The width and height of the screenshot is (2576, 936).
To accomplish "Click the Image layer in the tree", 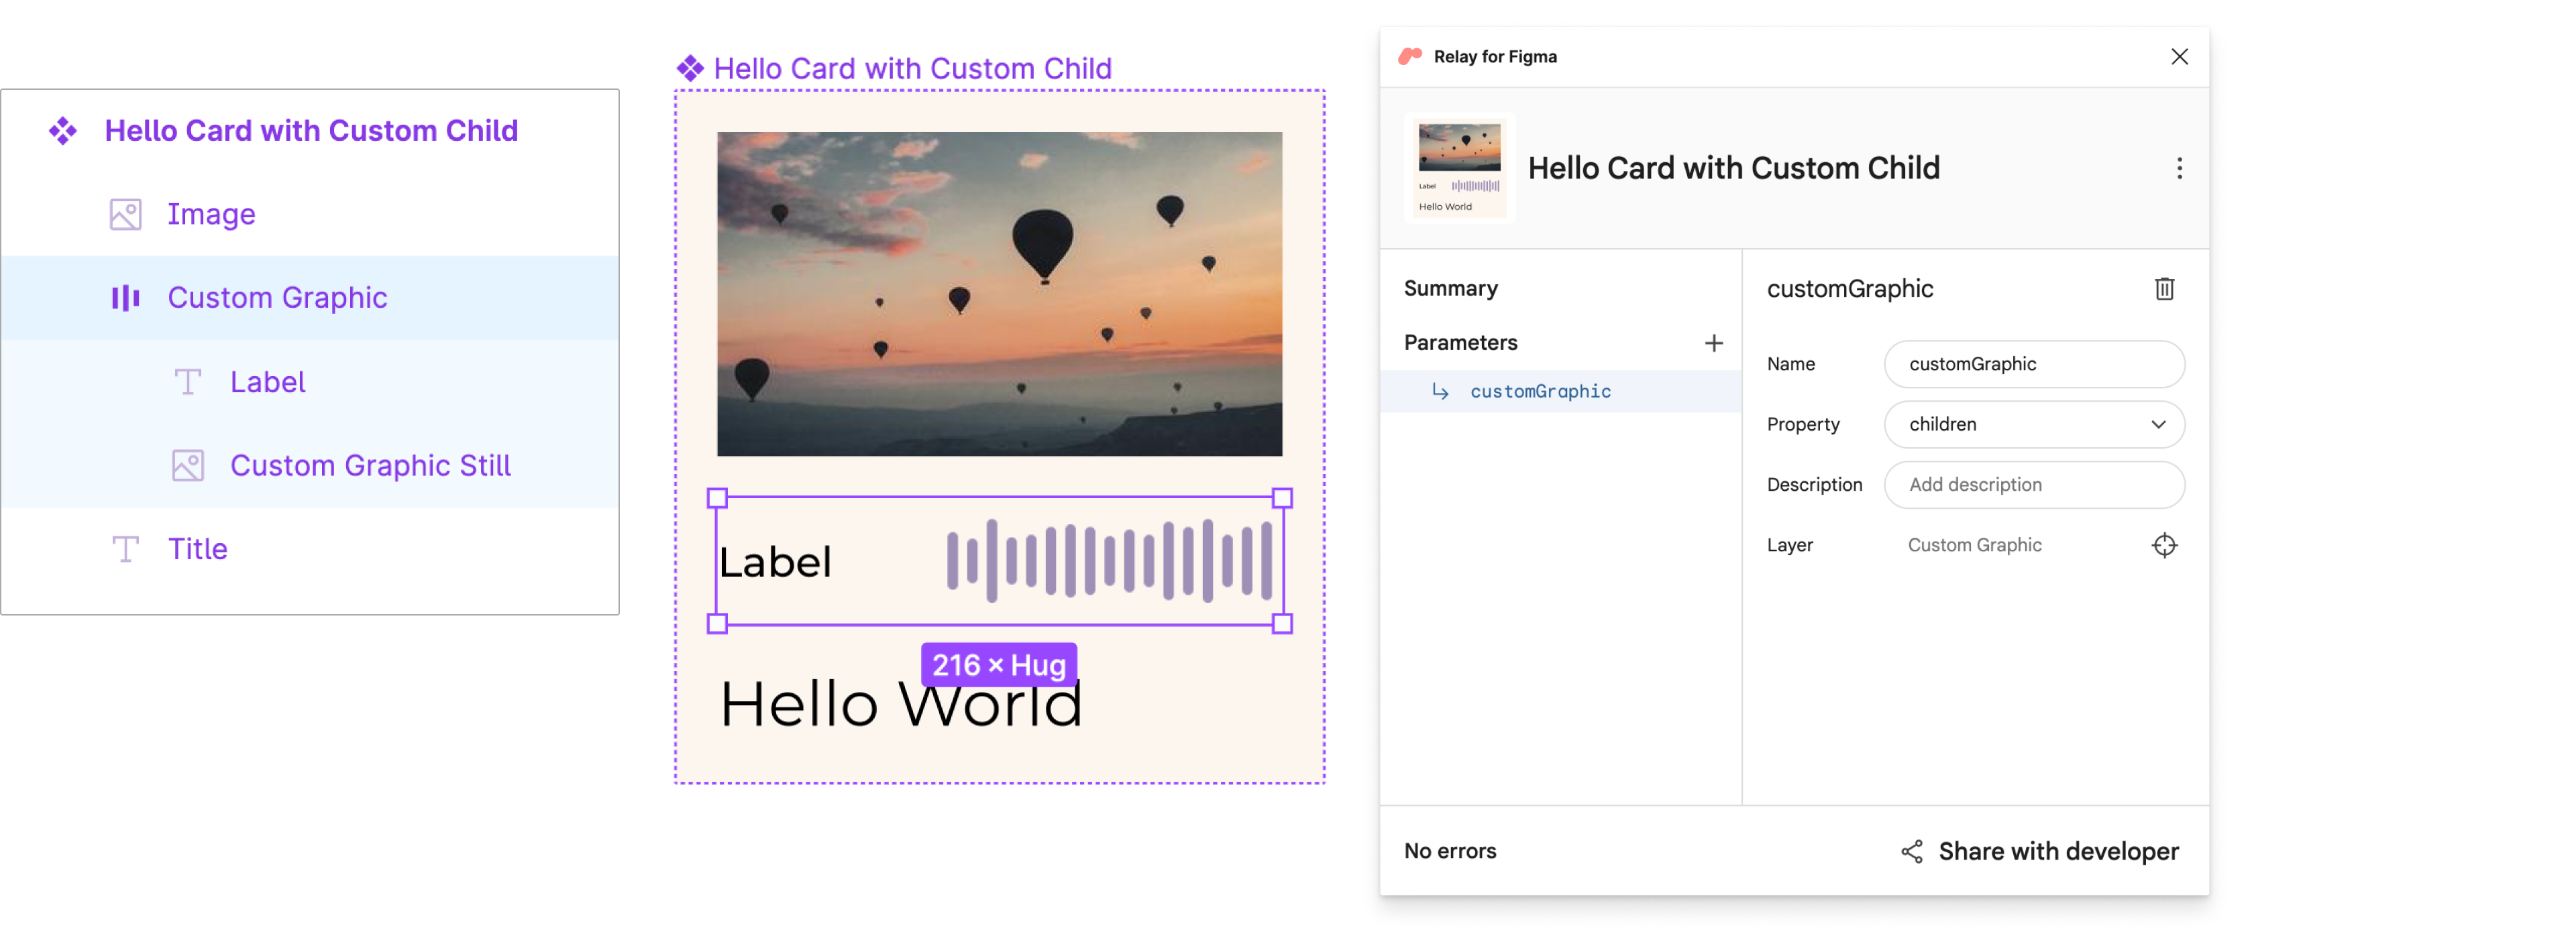I will point(210,212).
